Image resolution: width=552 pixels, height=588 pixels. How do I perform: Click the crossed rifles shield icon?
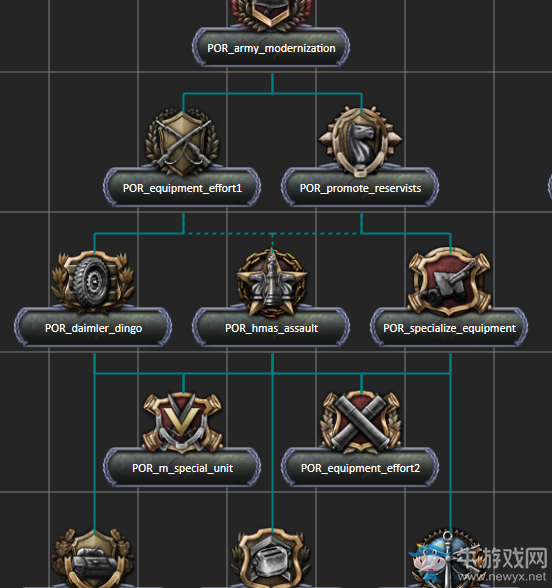coord(182,142)
